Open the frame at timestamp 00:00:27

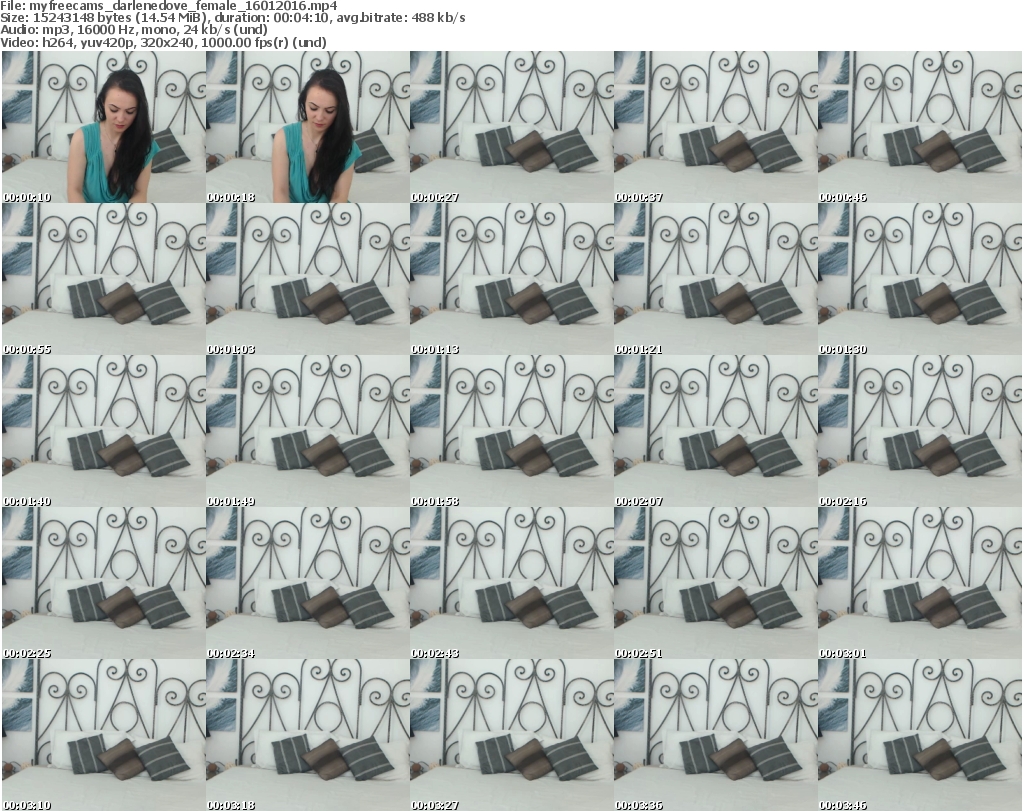511,127
